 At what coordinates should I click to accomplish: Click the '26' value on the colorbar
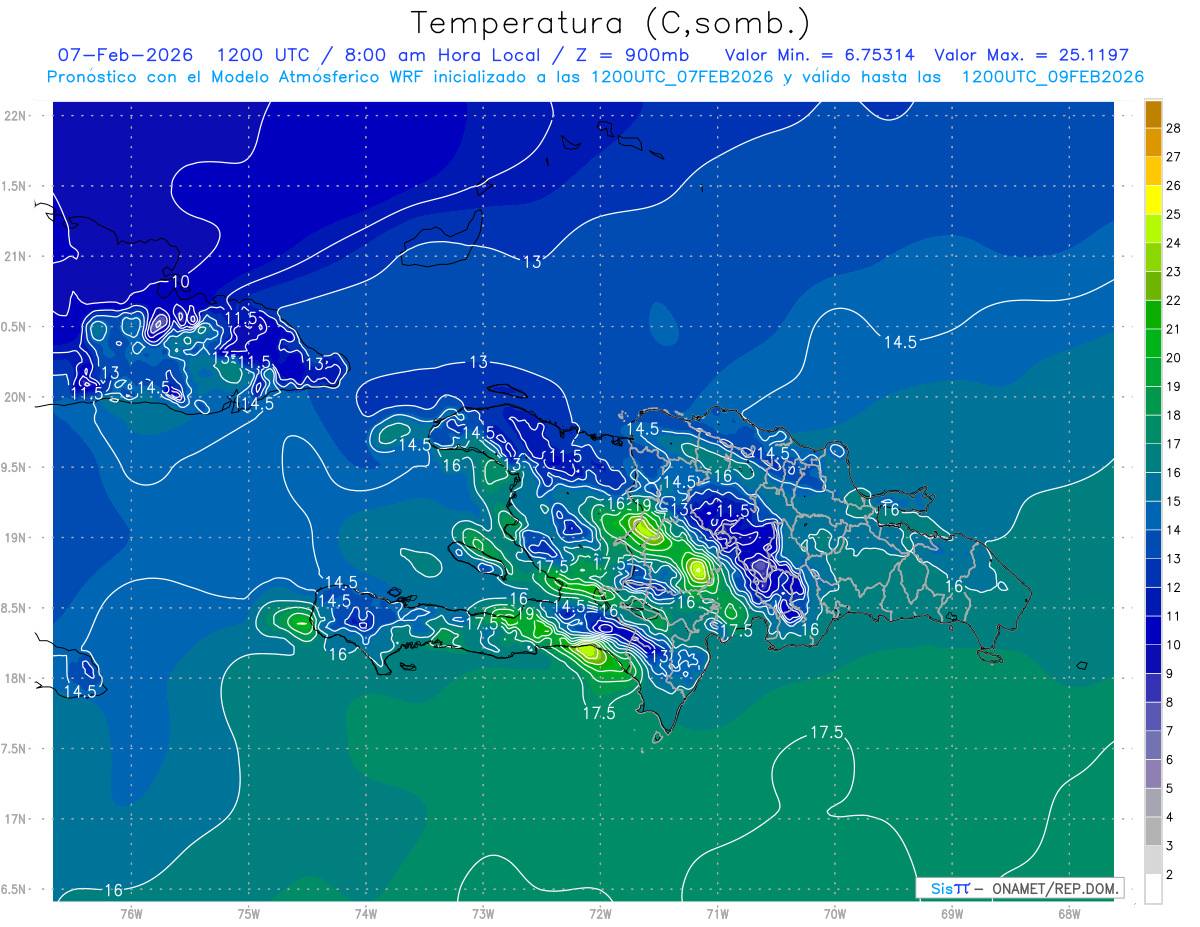pyautogui.click(x=1174, y=185)
